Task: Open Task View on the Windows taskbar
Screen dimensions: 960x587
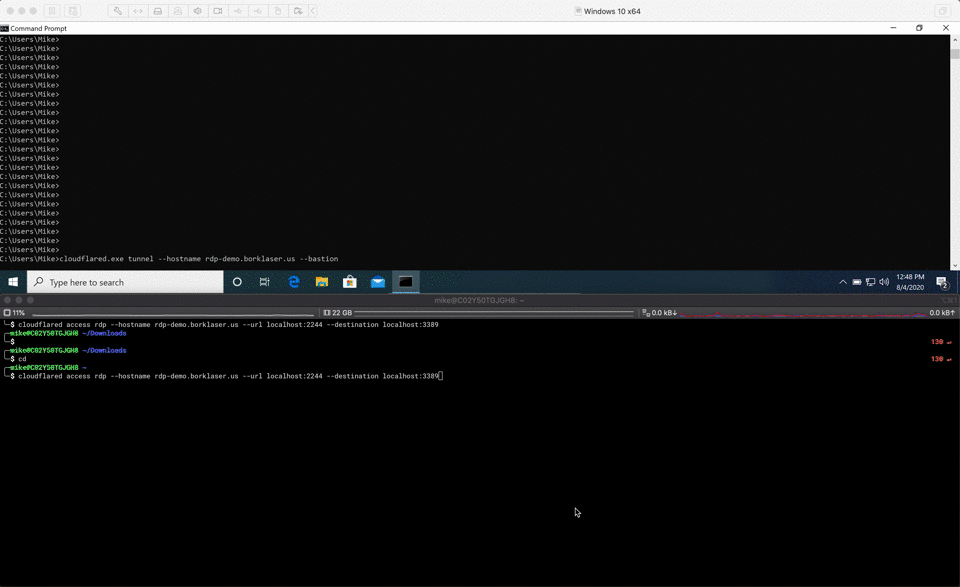Action: (264, 282)
